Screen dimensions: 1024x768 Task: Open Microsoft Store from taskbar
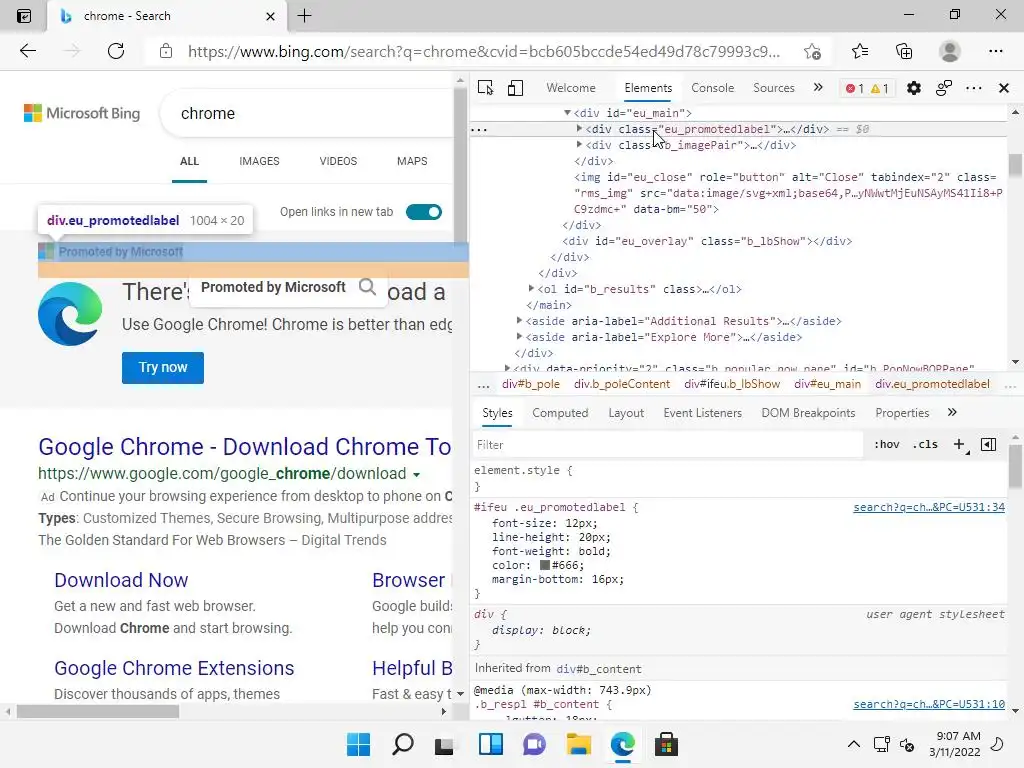666,744
